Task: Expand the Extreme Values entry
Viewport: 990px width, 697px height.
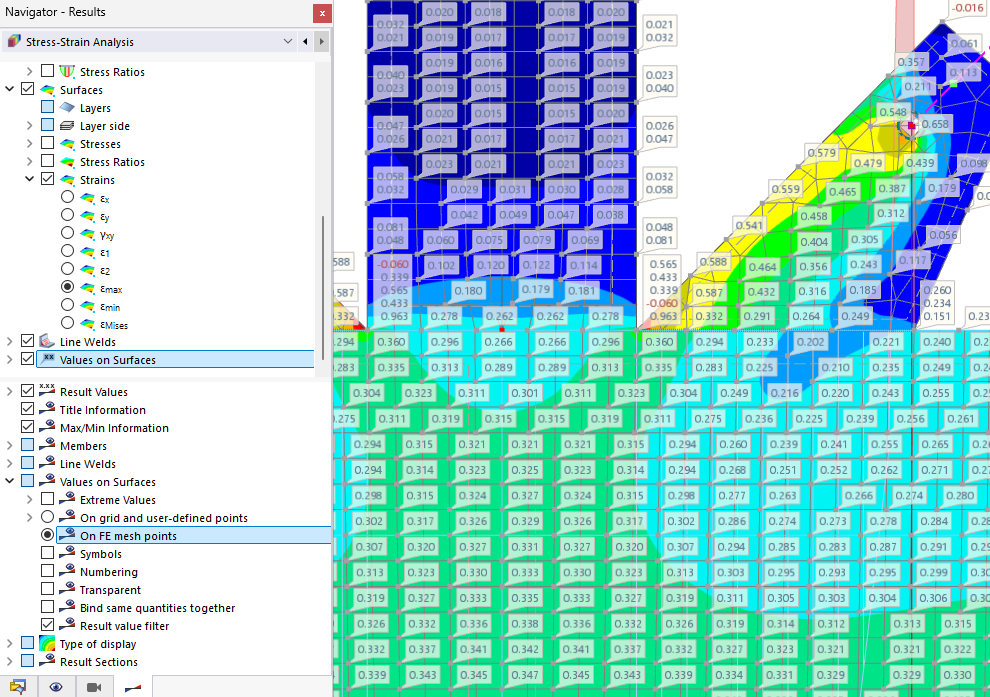Action: [28, 500]
